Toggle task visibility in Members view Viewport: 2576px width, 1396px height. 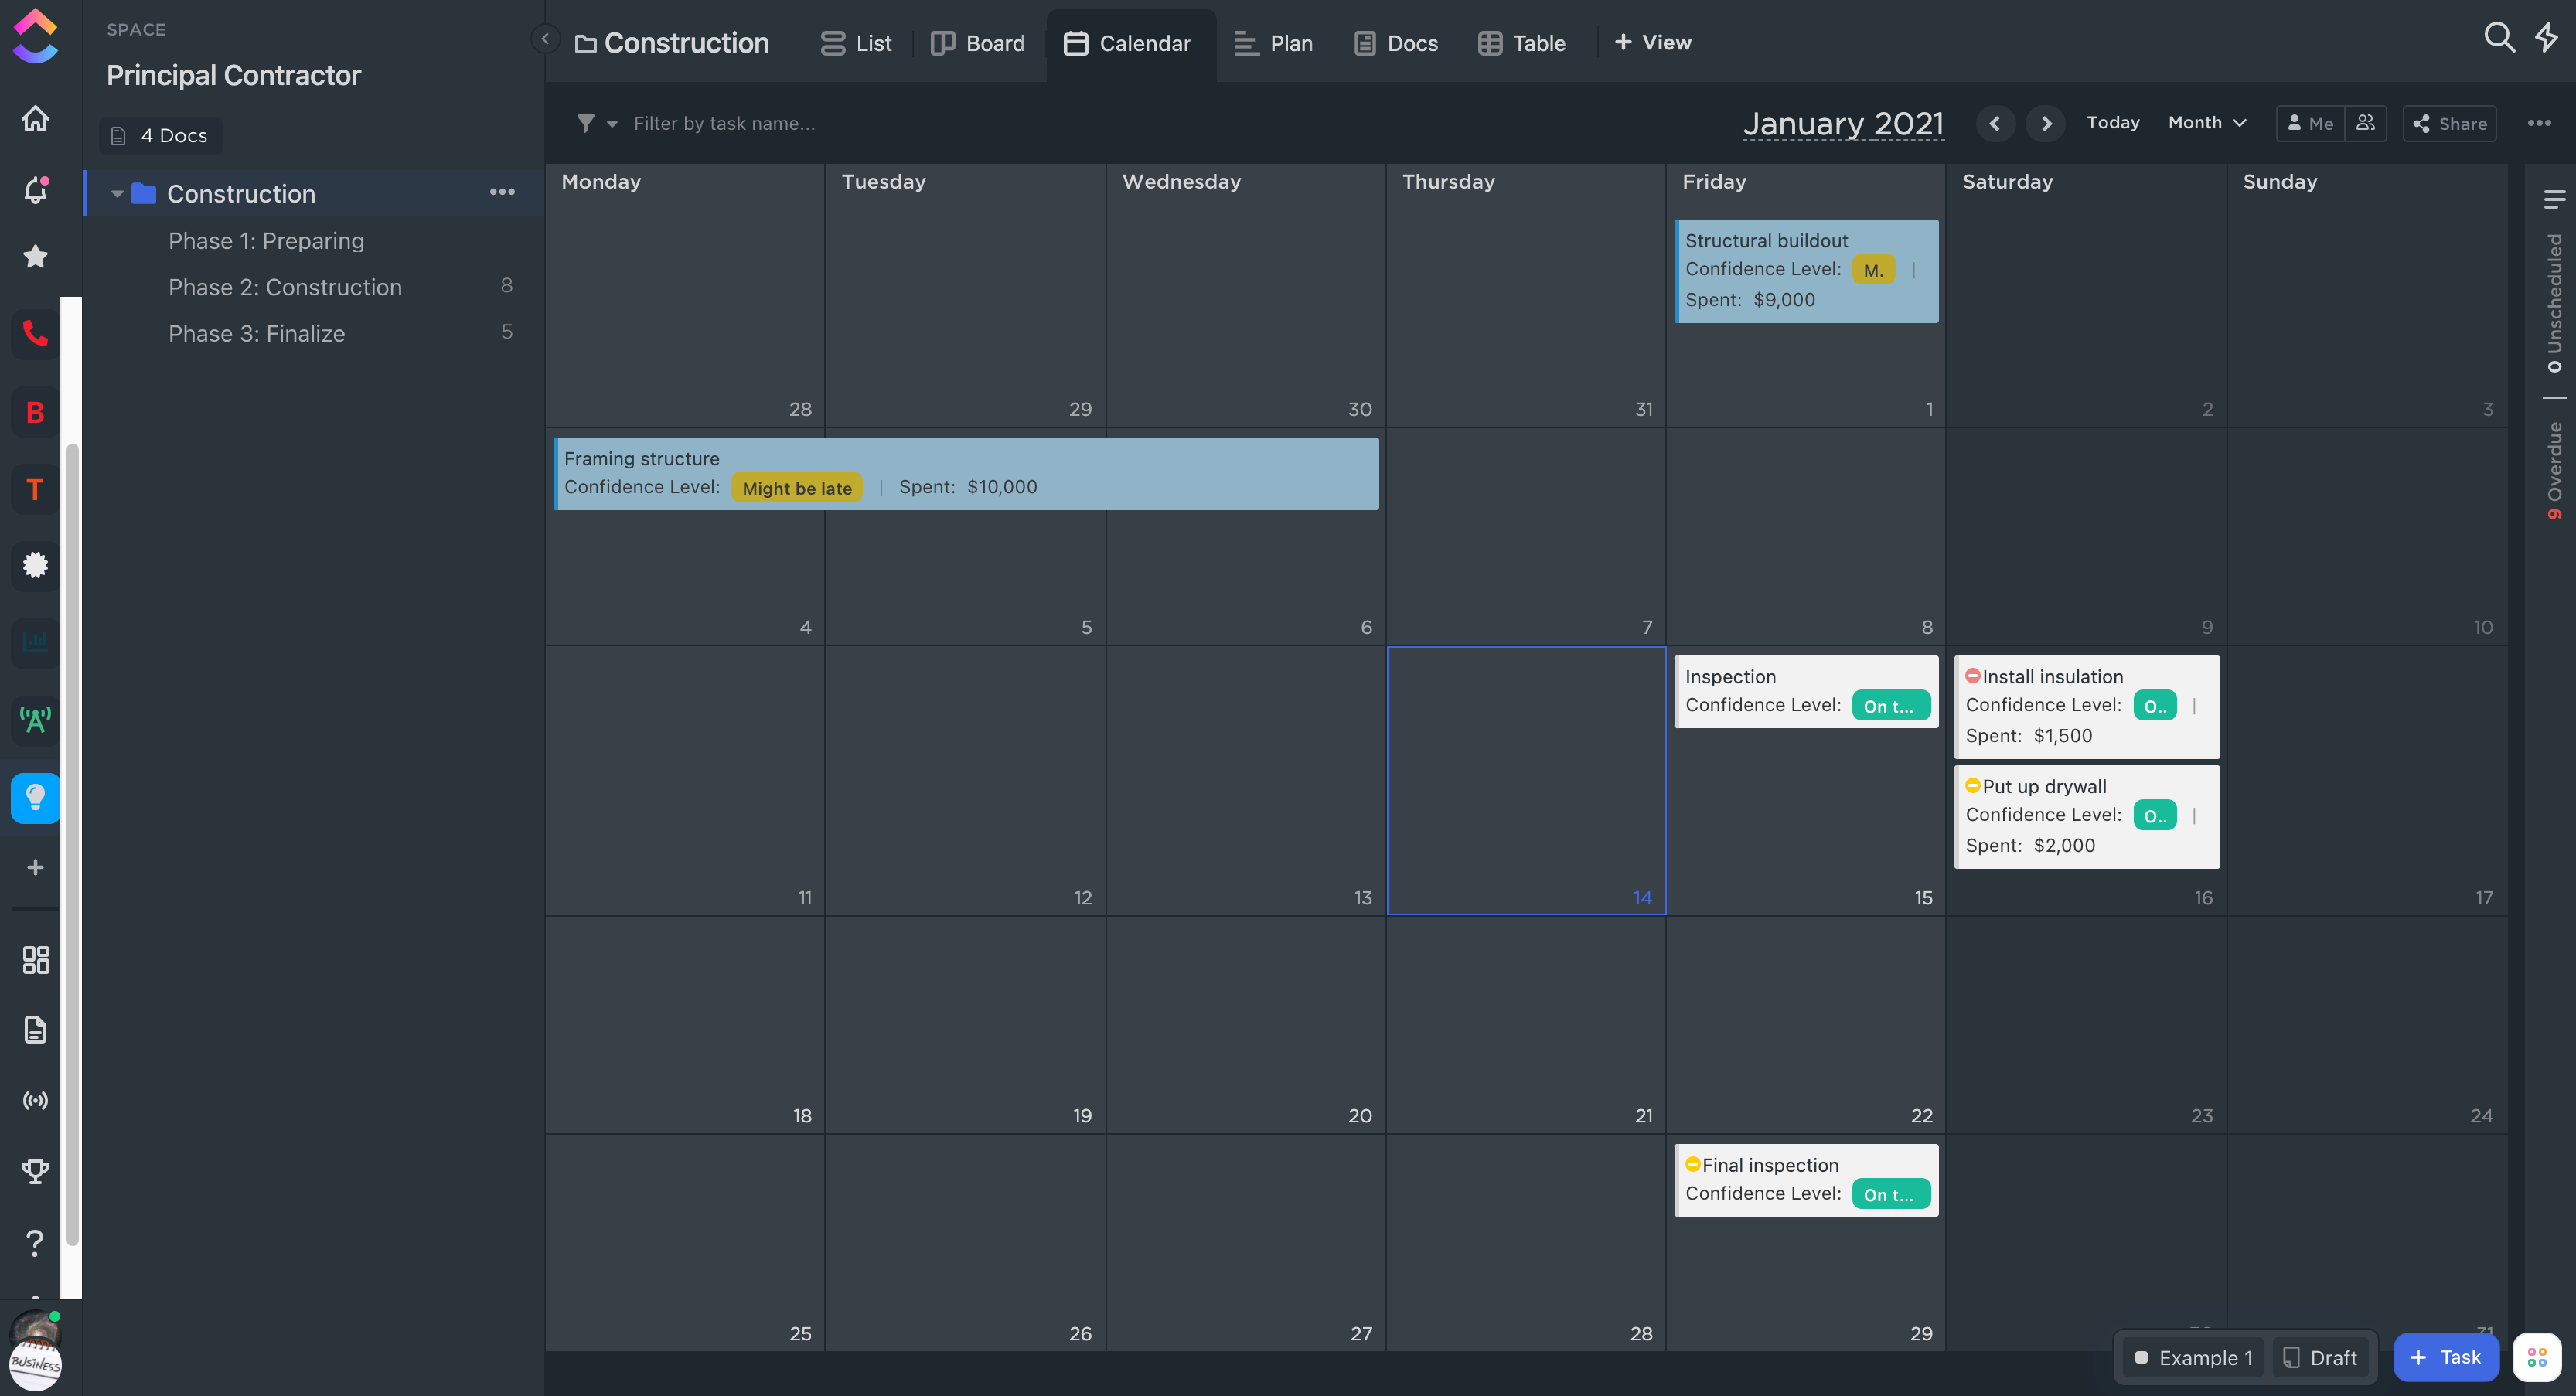coord(2366,124)
